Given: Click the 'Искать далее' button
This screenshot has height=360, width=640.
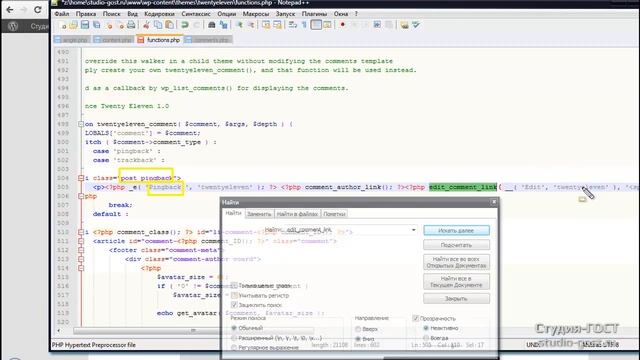Looking at the screenshot, I should click(456, 231).
